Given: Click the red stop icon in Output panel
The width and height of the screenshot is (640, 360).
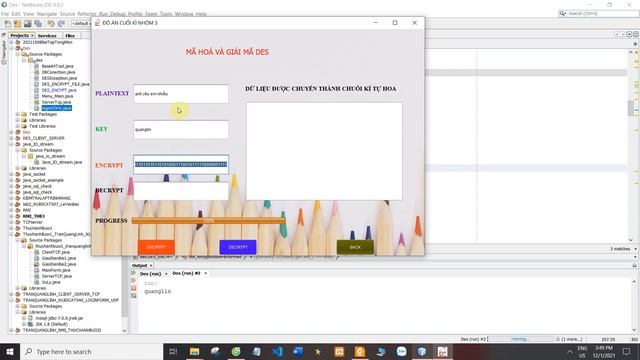Looking at the screenshot, I should (133, 288).
